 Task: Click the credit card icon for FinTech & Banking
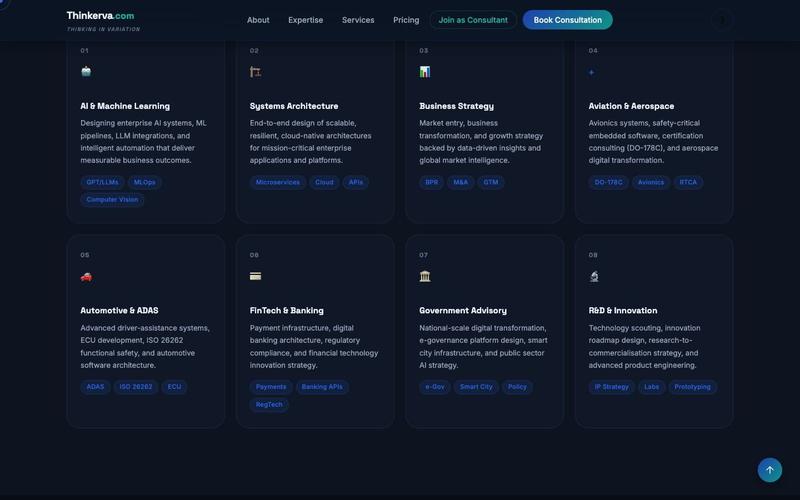(256, 276)
